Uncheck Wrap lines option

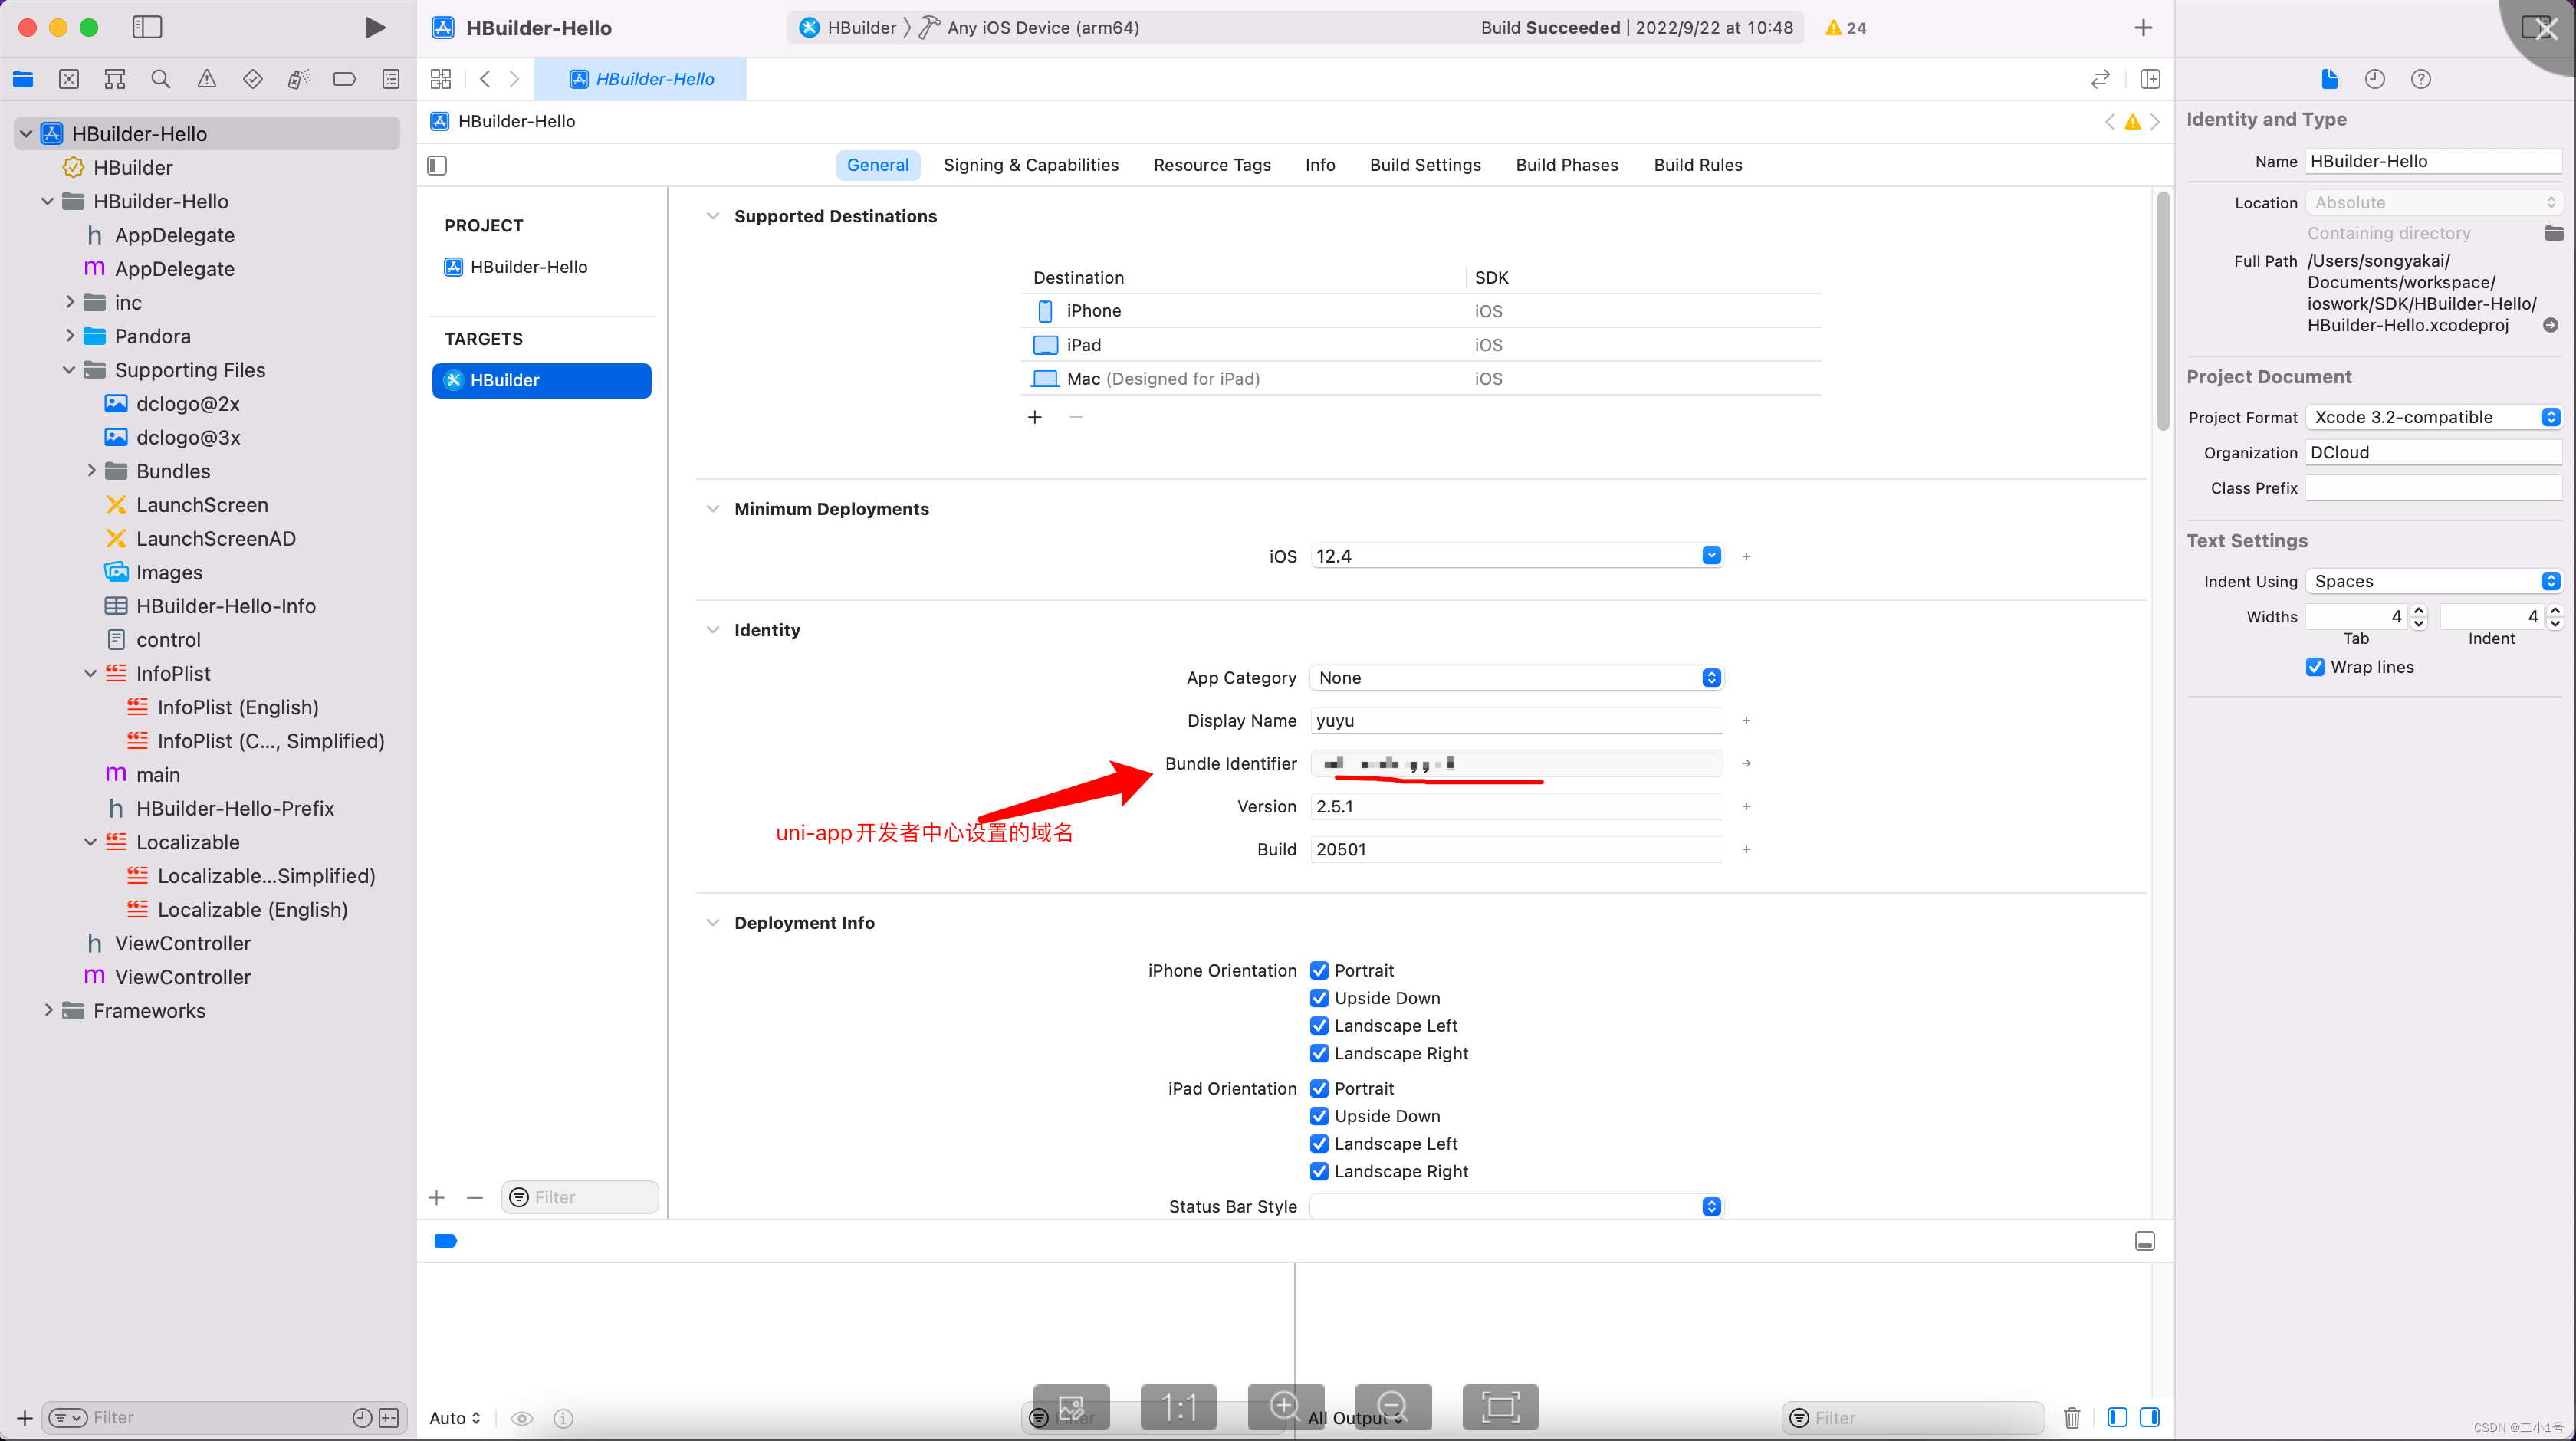click(2315, 667)
